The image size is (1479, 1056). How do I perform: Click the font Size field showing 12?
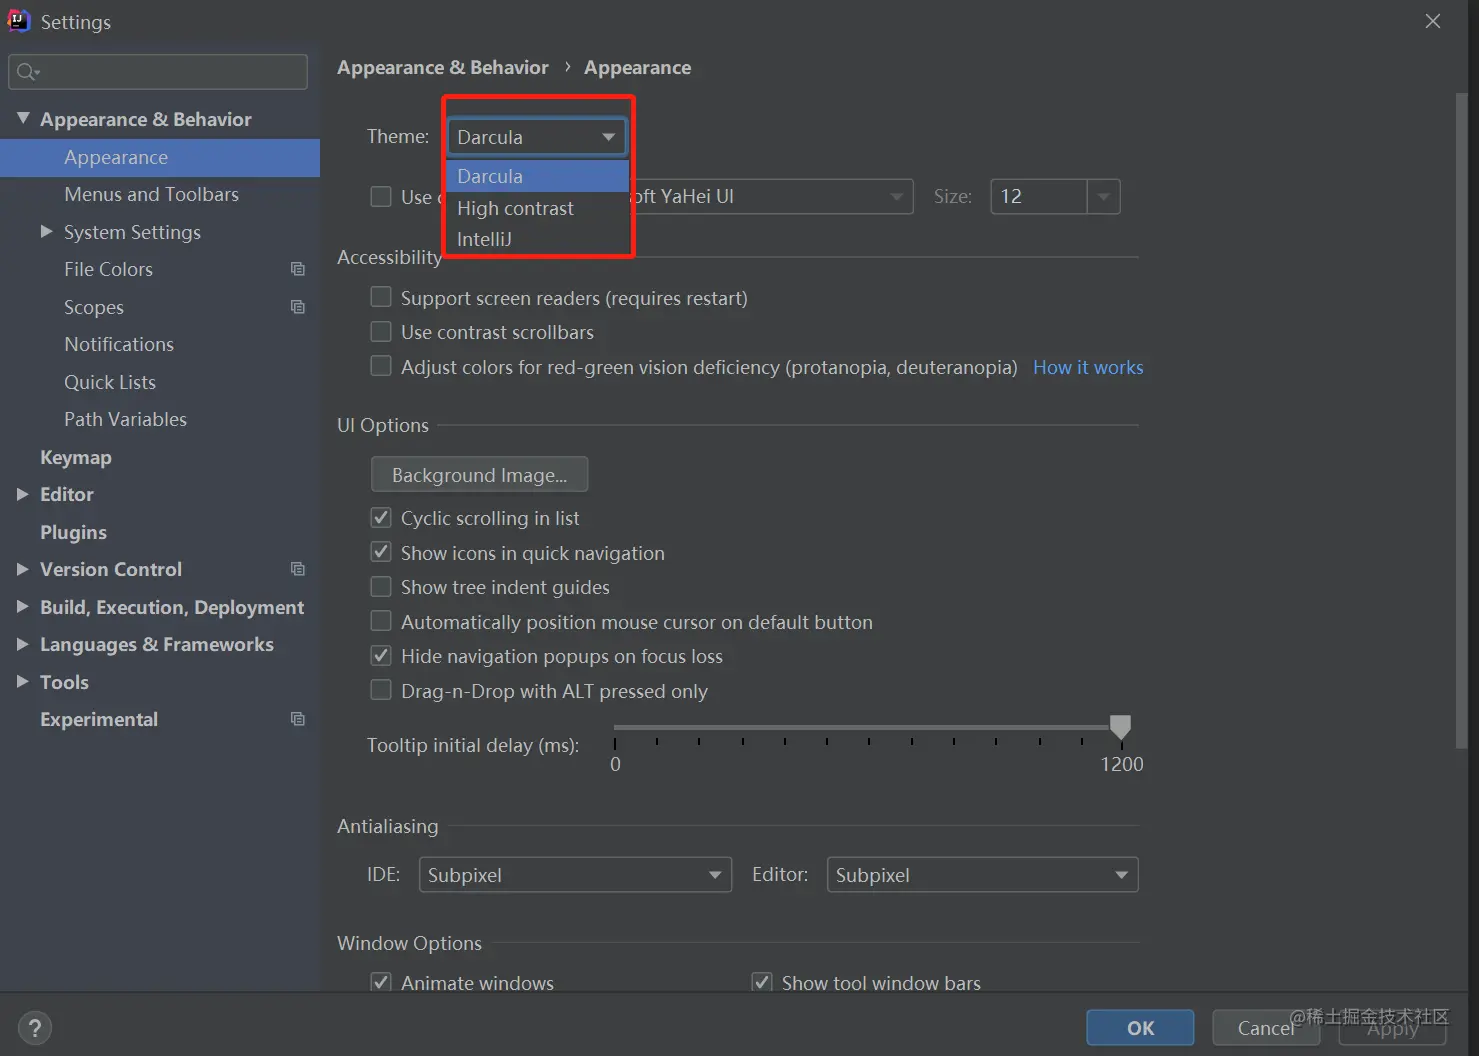[1038, 196]
